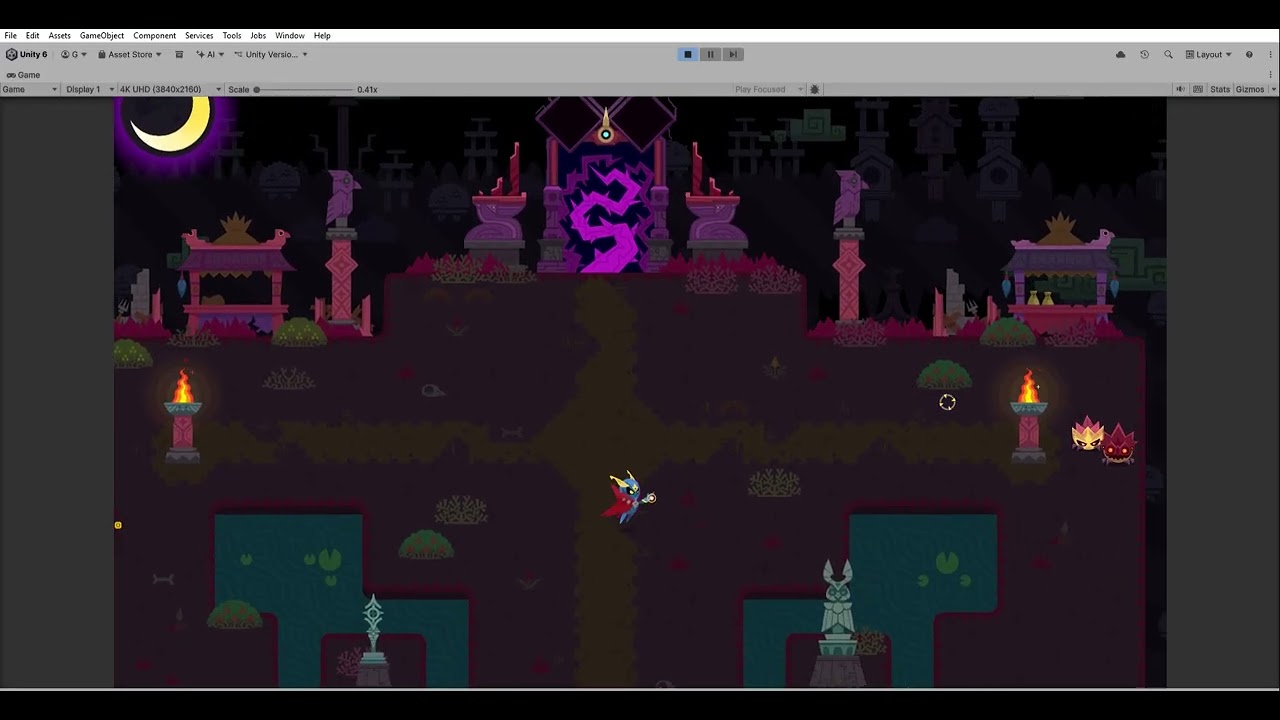The image size is (1280, 720).
Task: Select the Game tab
Action: click(23, 75)
